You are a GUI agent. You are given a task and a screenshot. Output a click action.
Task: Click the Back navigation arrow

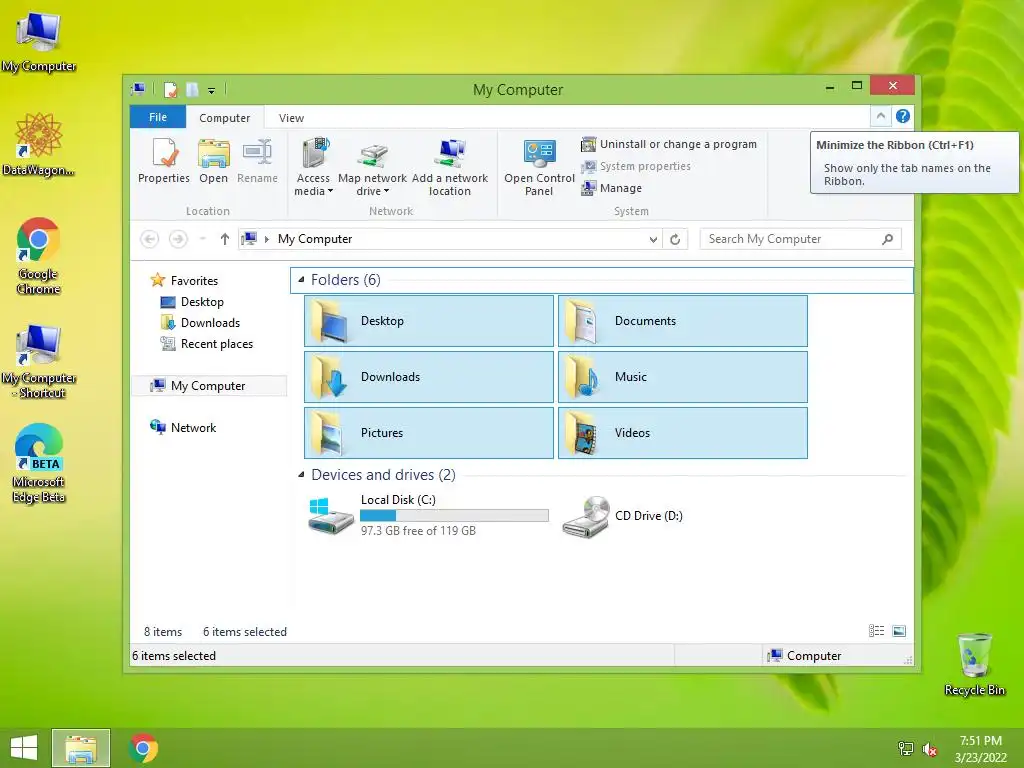click(x=150, y=239)
